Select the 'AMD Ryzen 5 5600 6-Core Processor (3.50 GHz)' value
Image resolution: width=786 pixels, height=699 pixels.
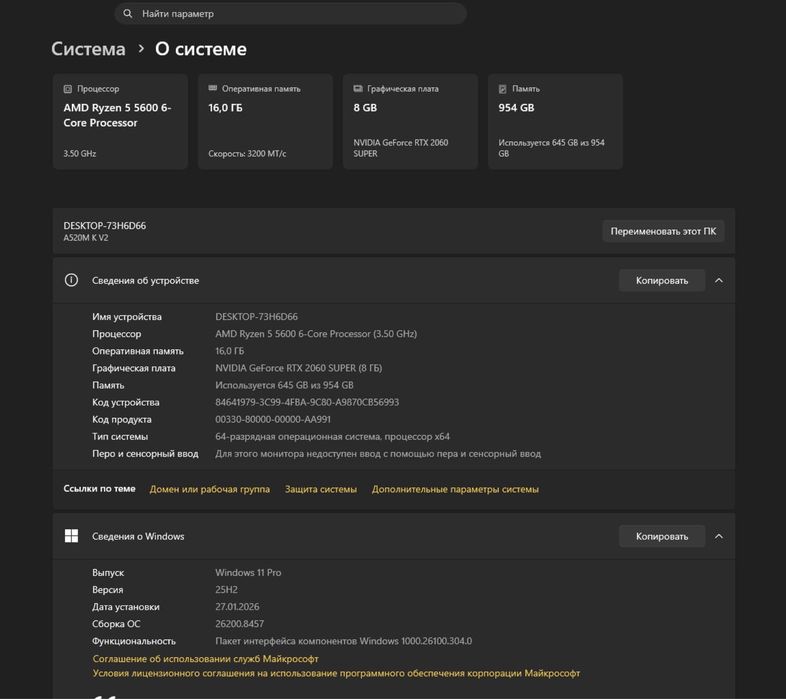pos(316,333)
